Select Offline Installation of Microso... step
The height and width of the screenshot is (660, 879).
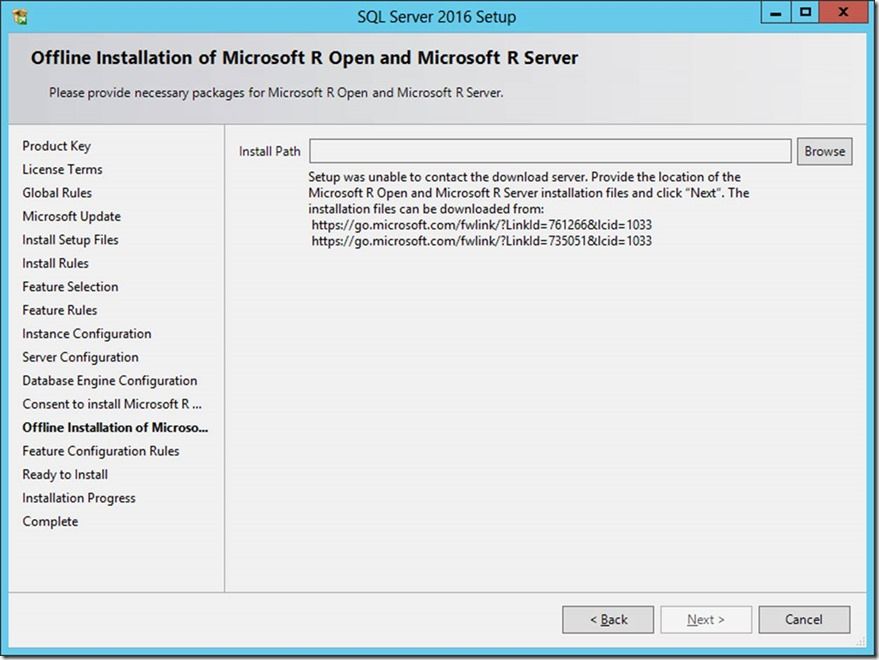(x=115, y=428)
